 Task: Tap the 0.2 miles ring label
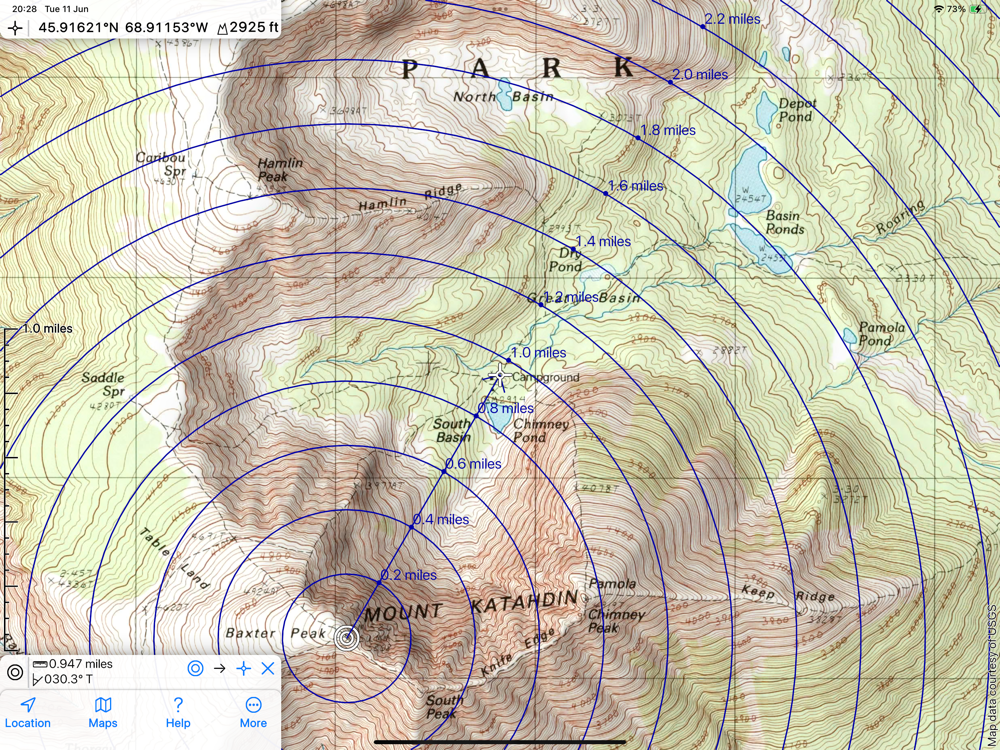409,575
